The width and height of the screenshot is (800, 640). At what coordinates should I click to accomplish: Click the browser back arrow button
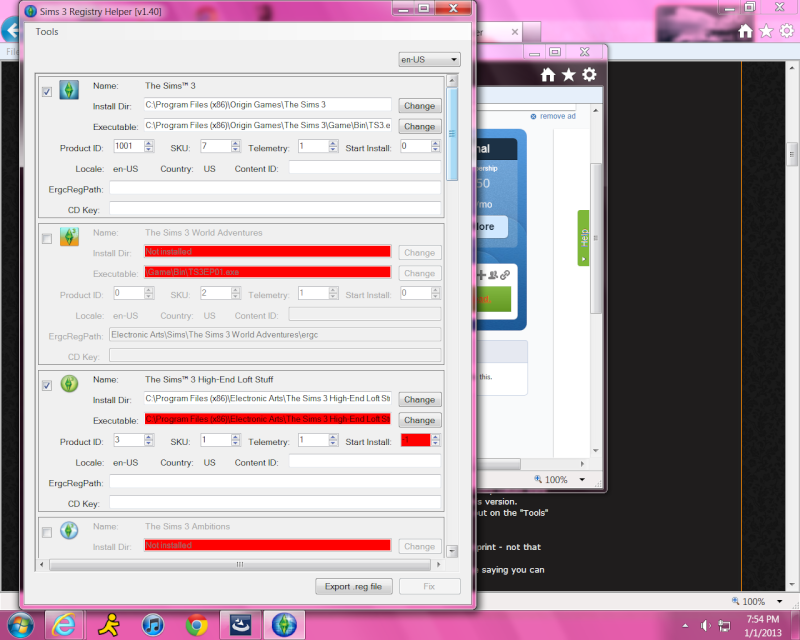[10, 30]
